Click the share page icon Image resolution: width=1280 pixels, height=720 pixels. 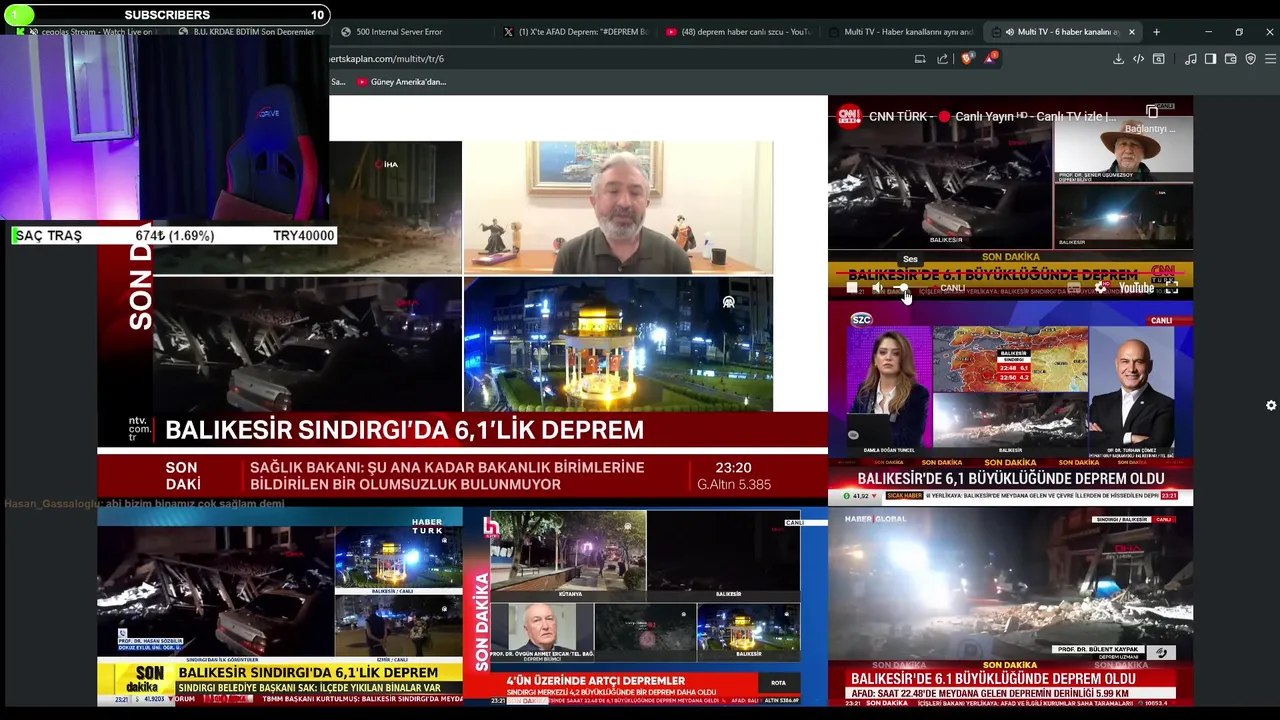[942, 59]
